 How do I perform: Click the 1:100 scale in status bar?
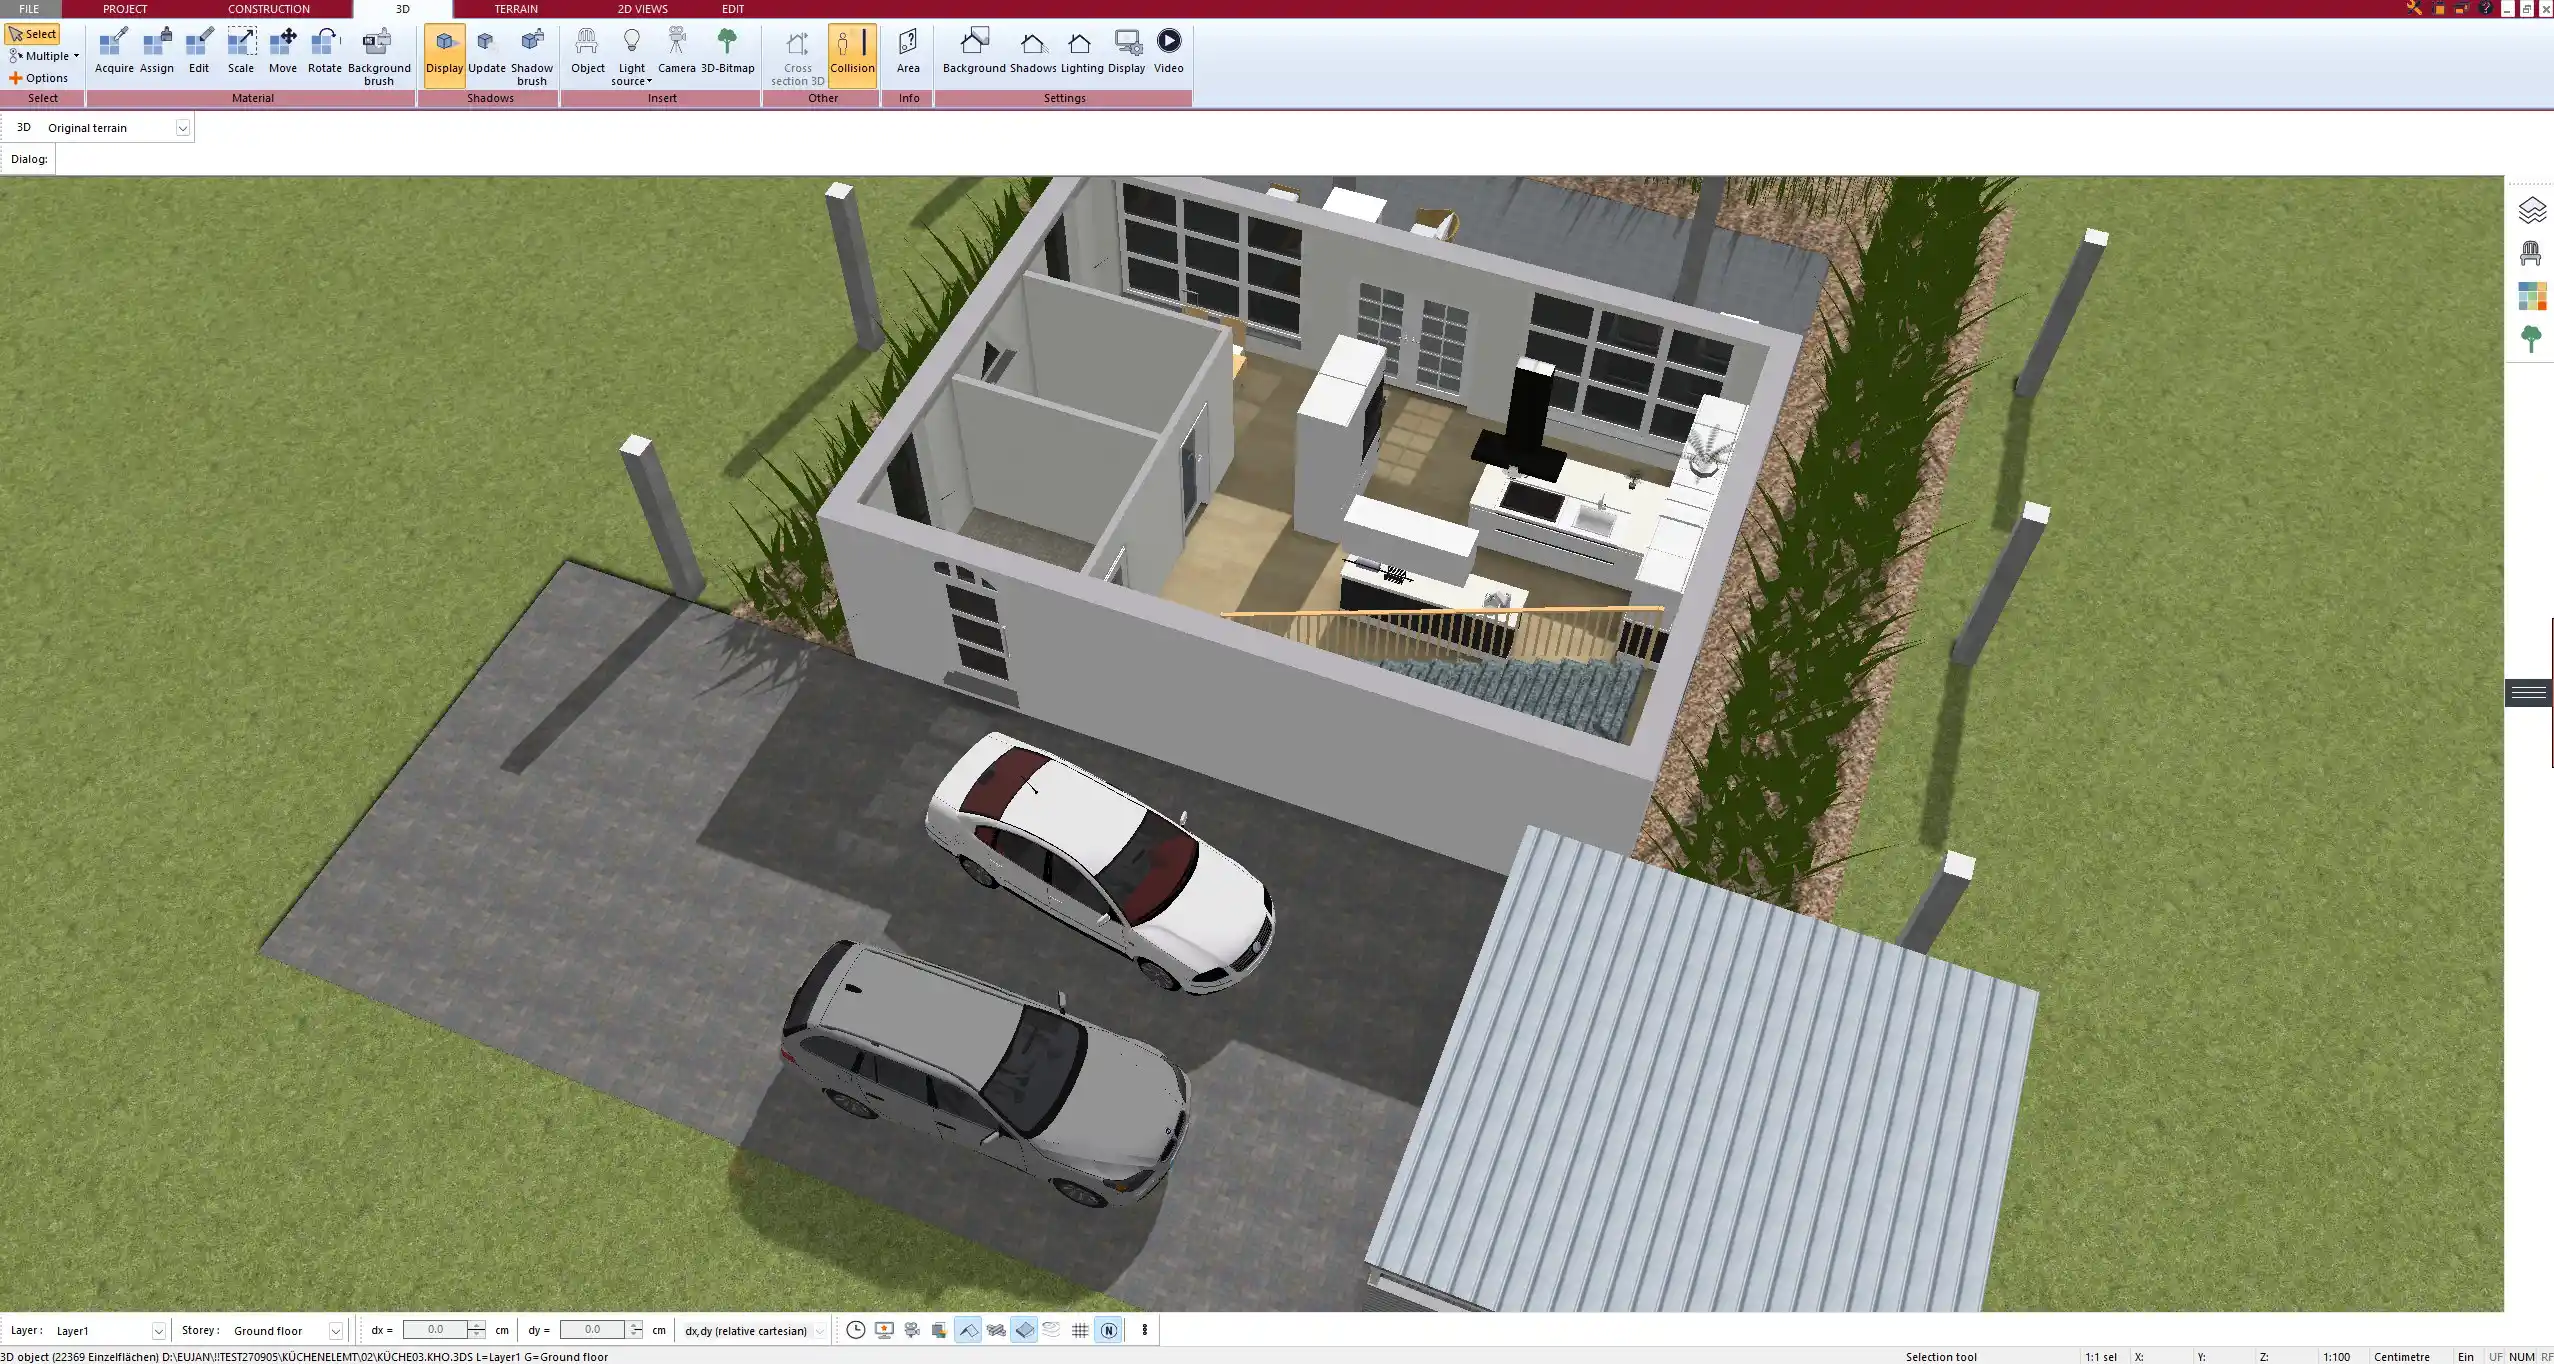[x=2337, y=1357]
